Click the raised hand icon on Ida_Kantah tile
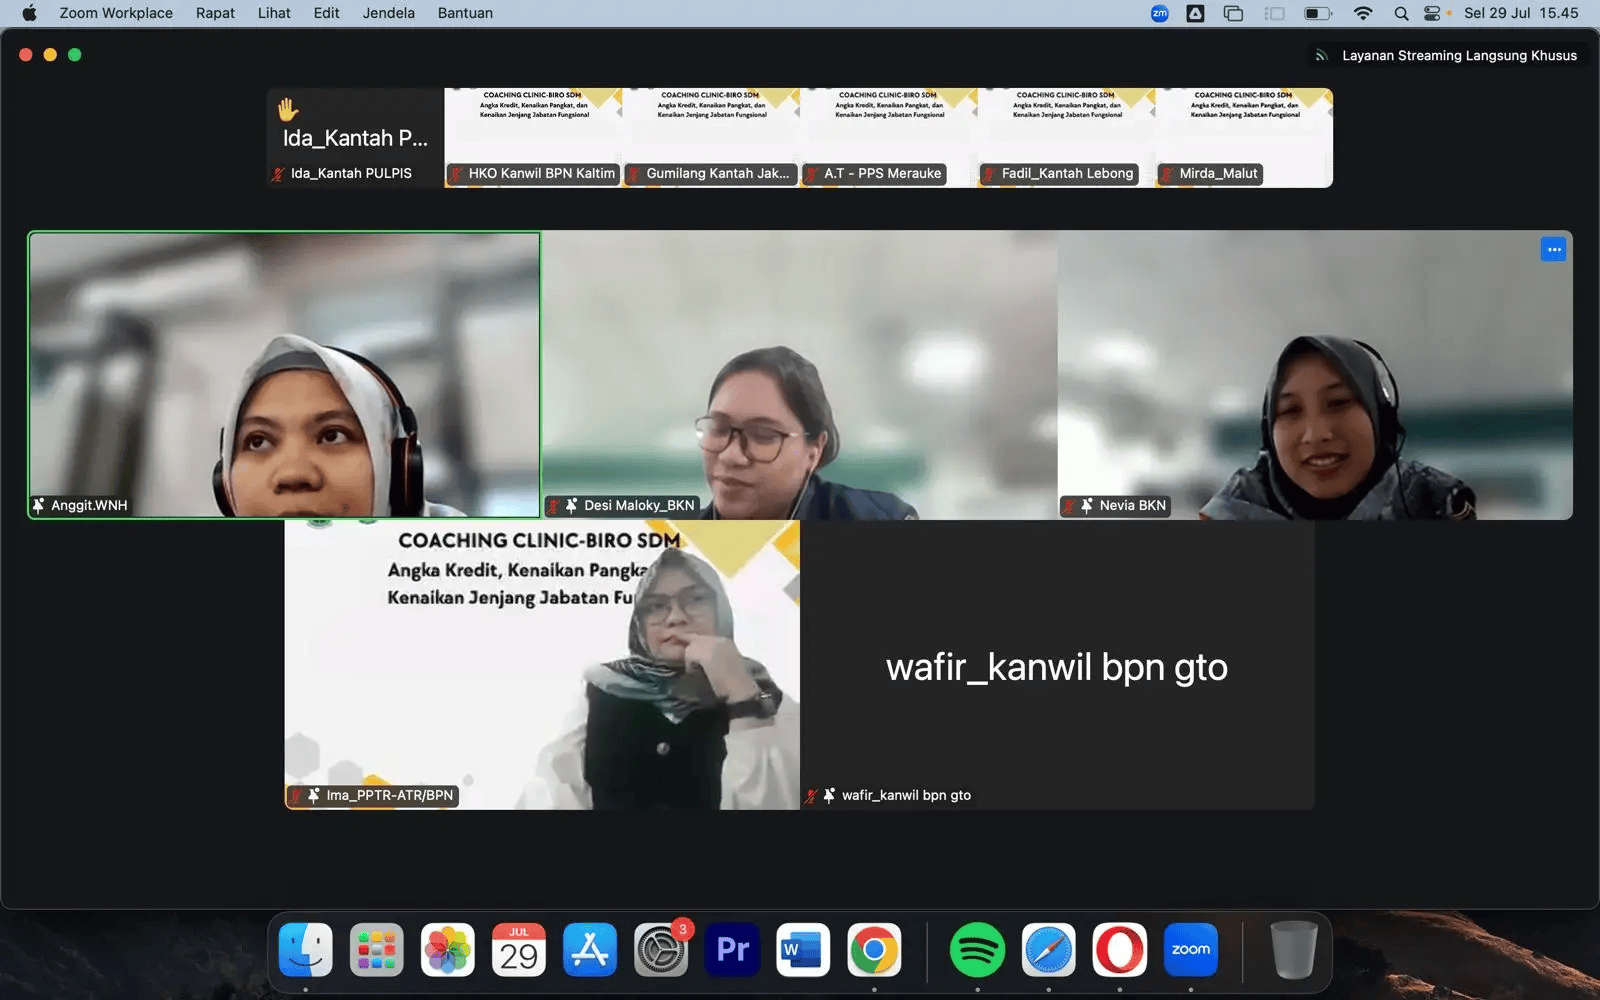The image size is (1600, 1000). click(x=288, y=109)
